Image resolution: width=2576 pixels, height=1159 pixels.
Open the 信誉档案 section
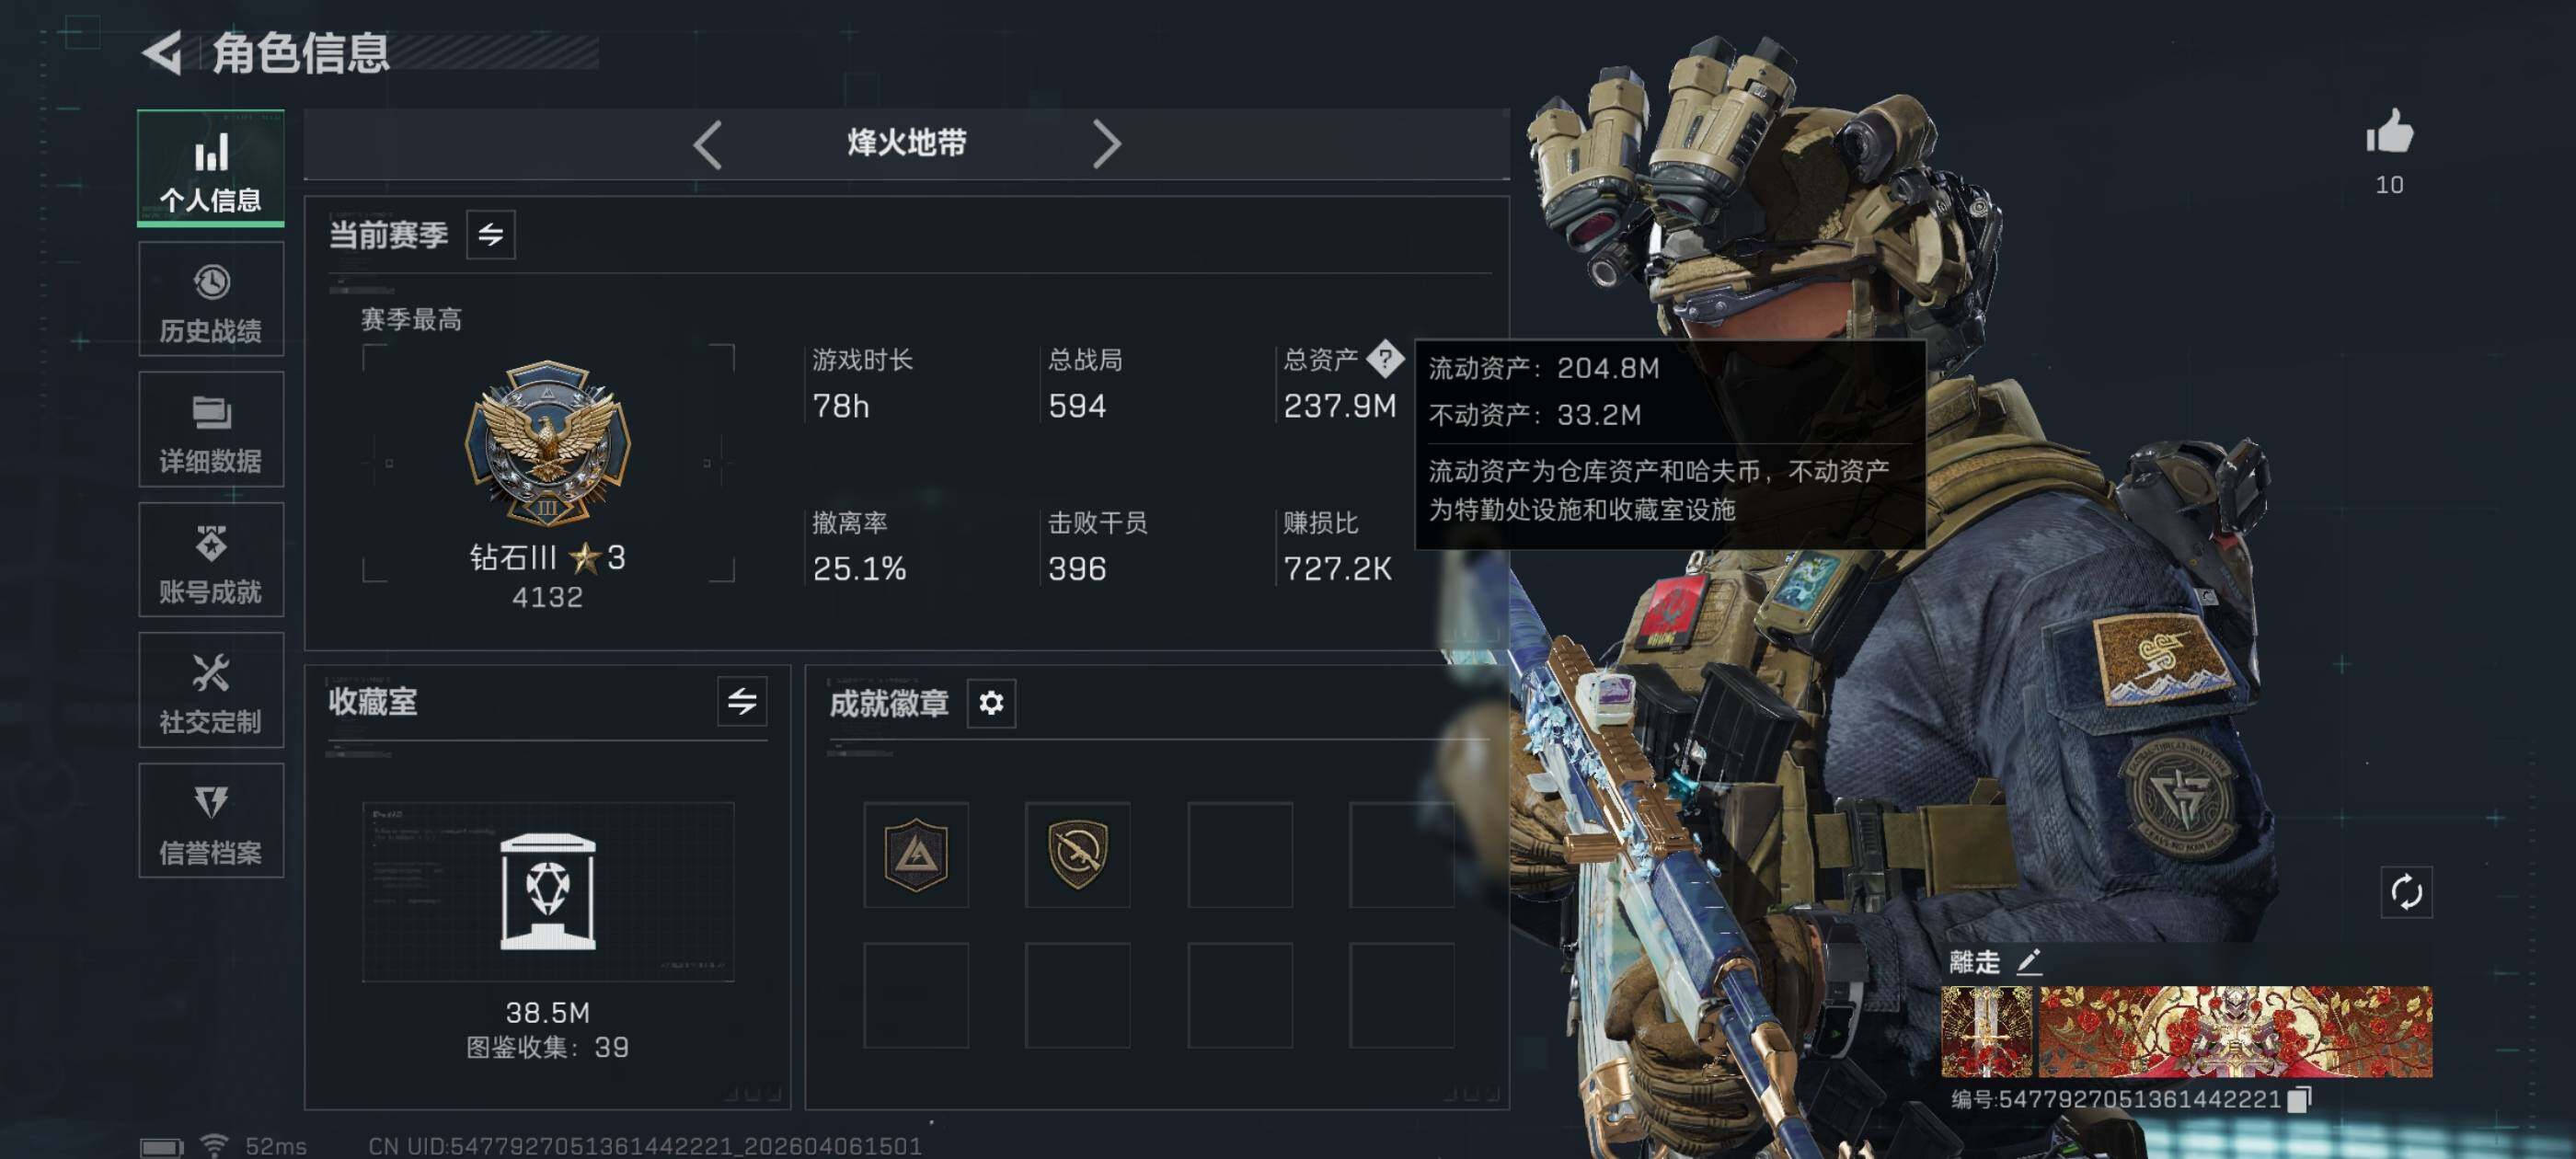click(x=211, y=821)
